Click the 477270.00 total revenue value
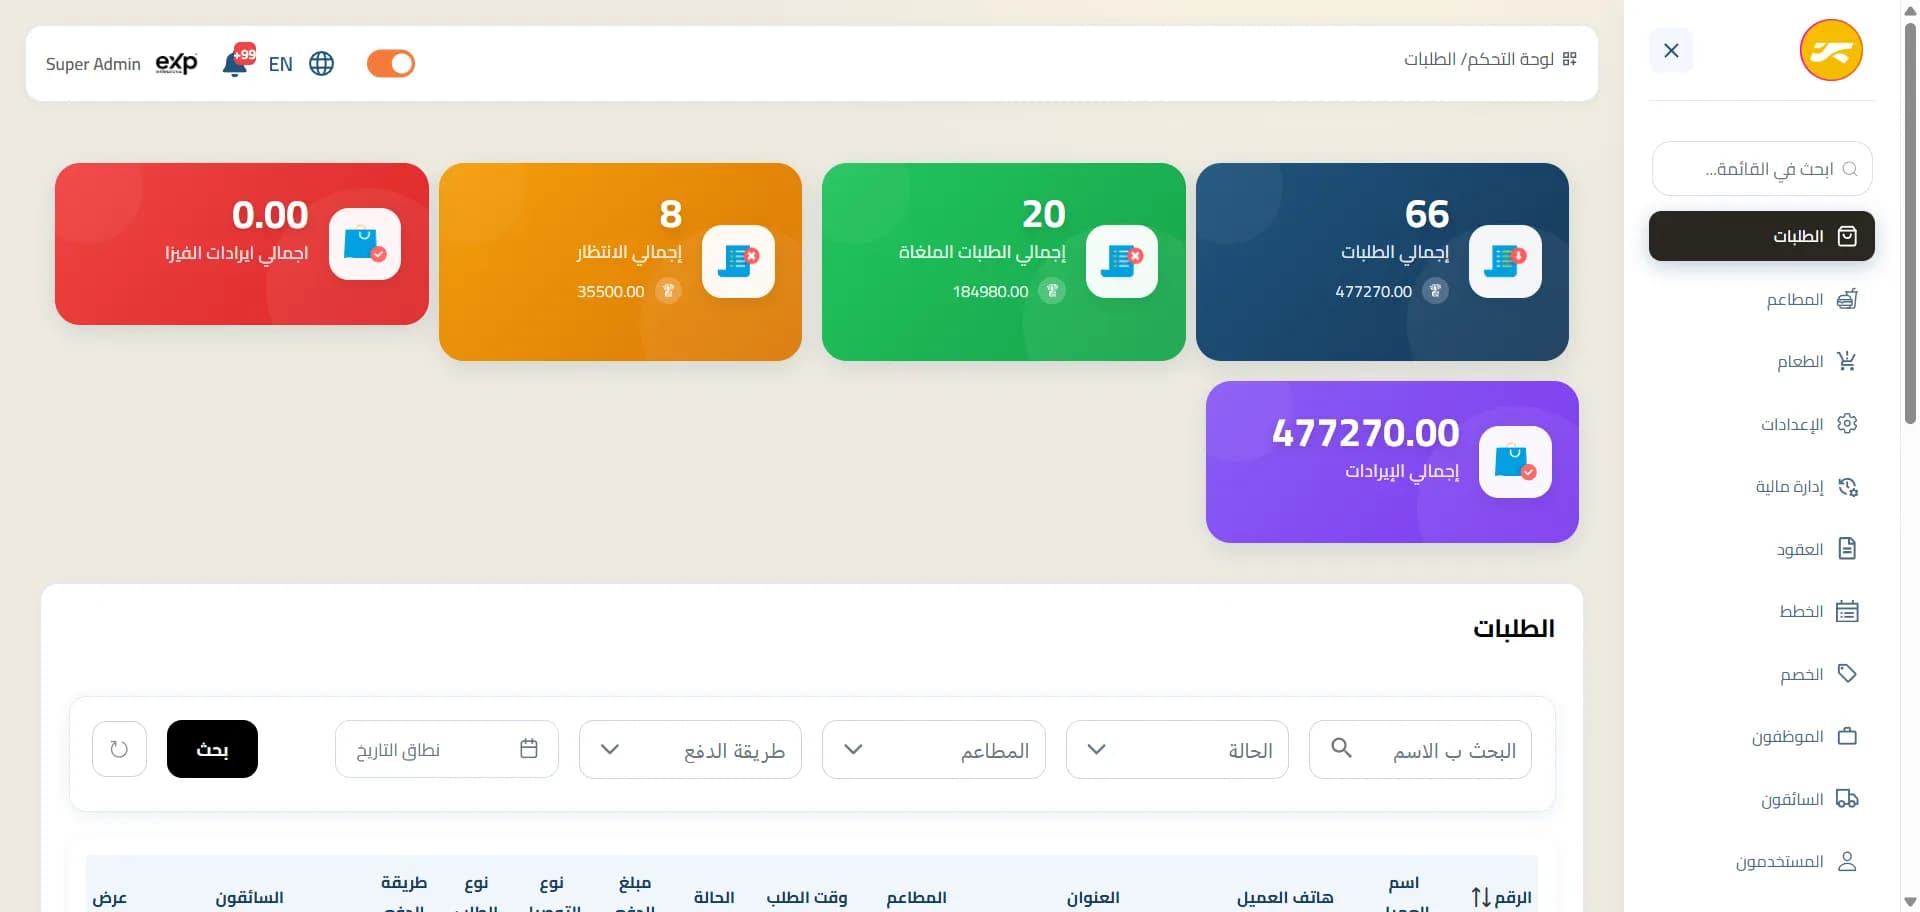 [1366, 433]
